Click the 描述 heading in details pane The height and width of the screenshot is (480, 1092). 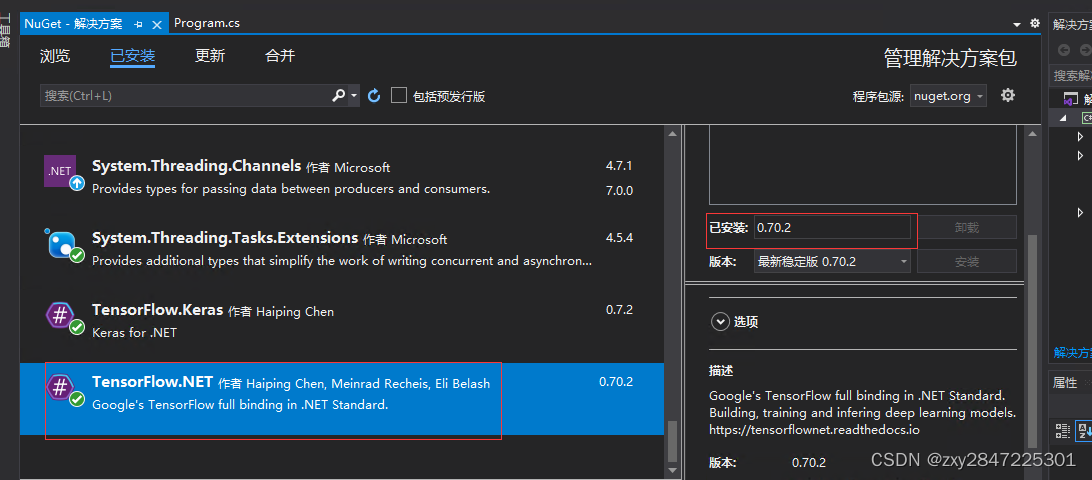click(721, 371)
